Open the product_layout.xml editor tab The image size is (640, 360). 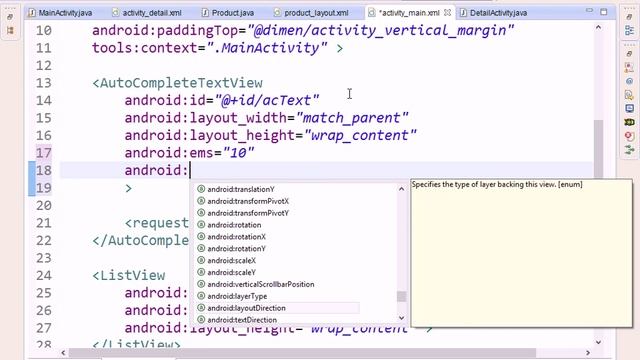(312, 13)
